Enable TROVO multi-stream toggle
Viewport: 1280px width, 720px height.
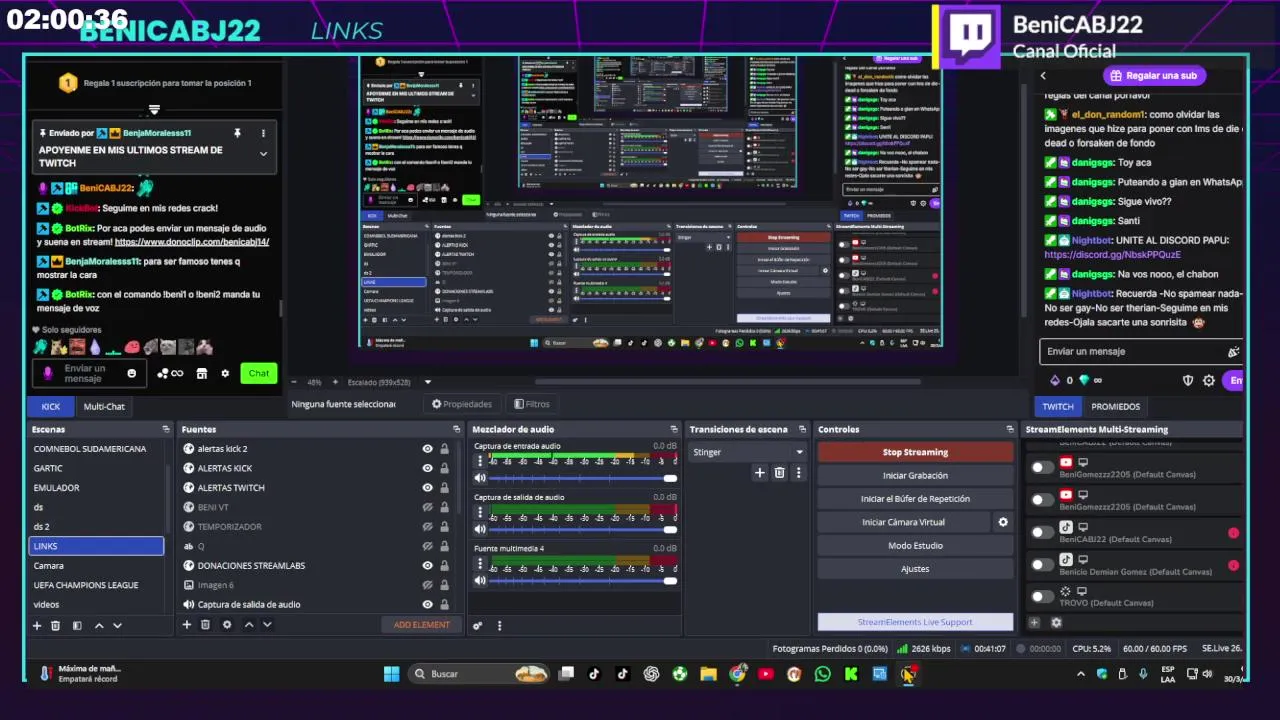pyautogui.click(x=1042, y=596)
